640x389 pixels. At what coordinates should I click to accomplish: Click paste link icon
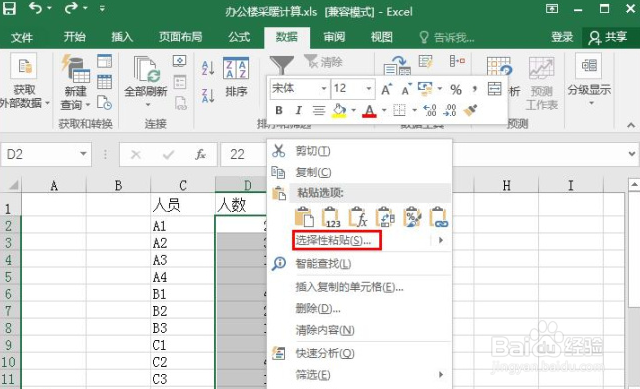[439, 217]
